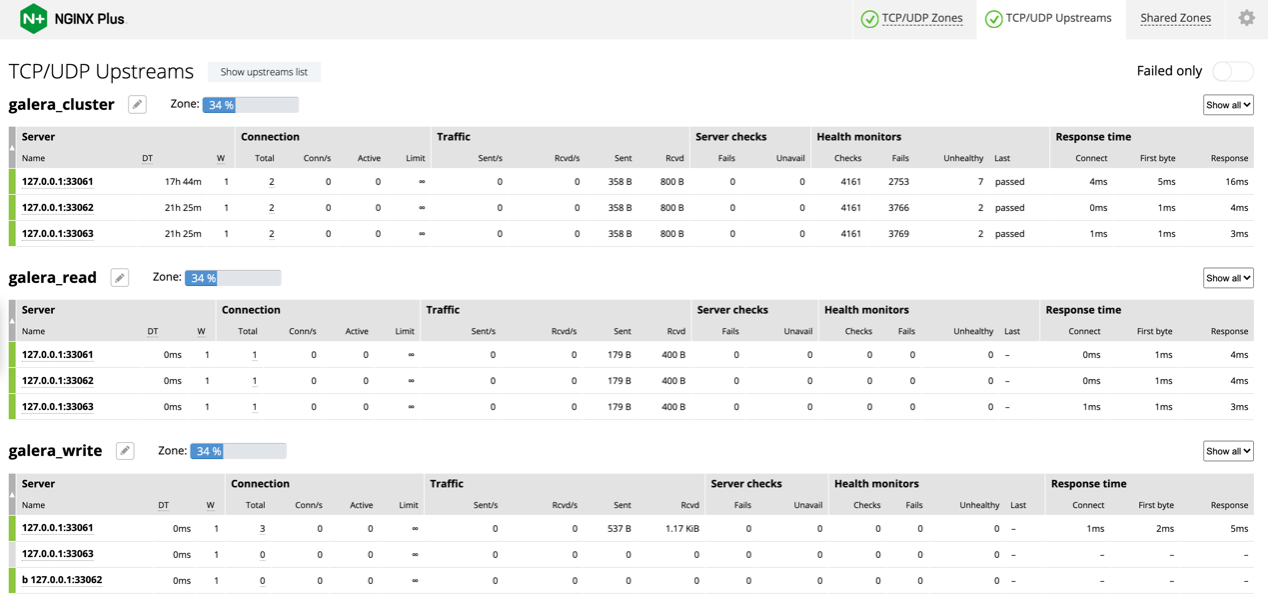Edit galera_write upstream with pencil icon
The height and width of the screenshot is (614, 1271).
tap(125, 451)
